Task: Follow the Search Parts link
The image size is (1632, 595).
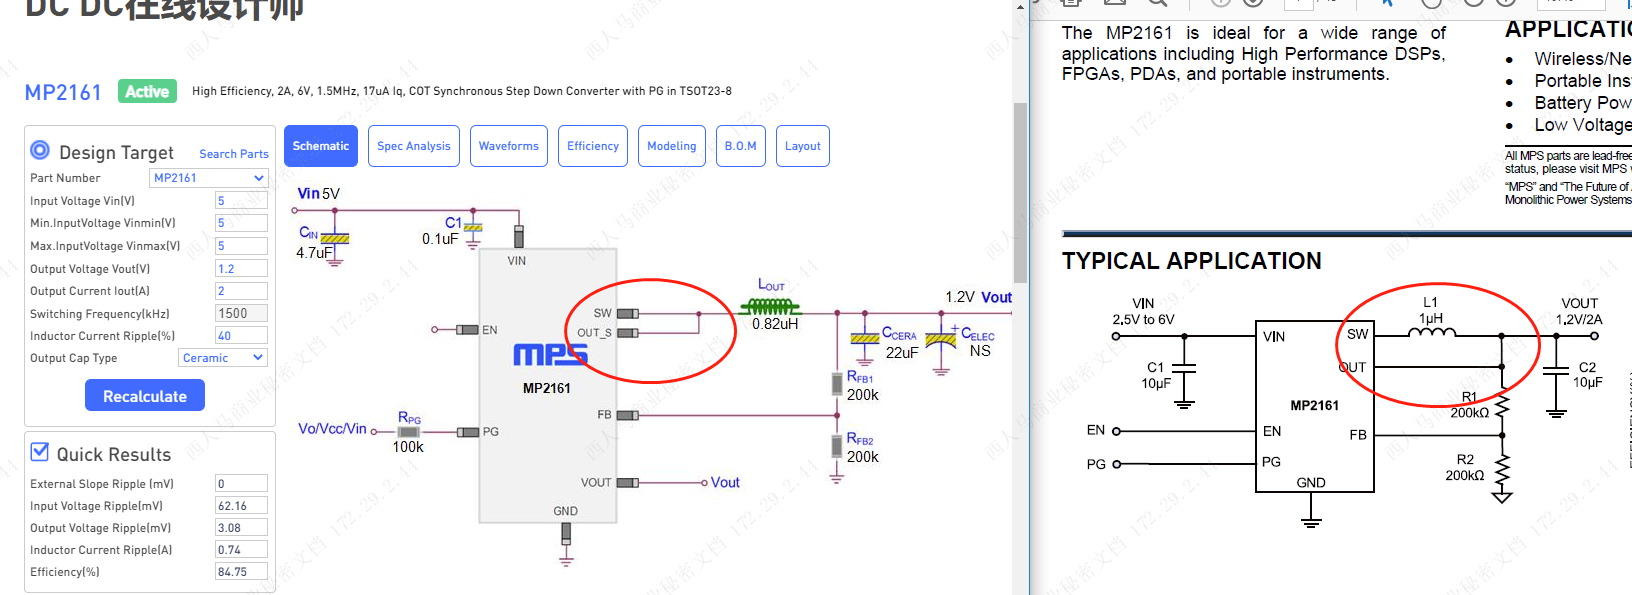Action: pyautogui.click(x=234, y=154)
